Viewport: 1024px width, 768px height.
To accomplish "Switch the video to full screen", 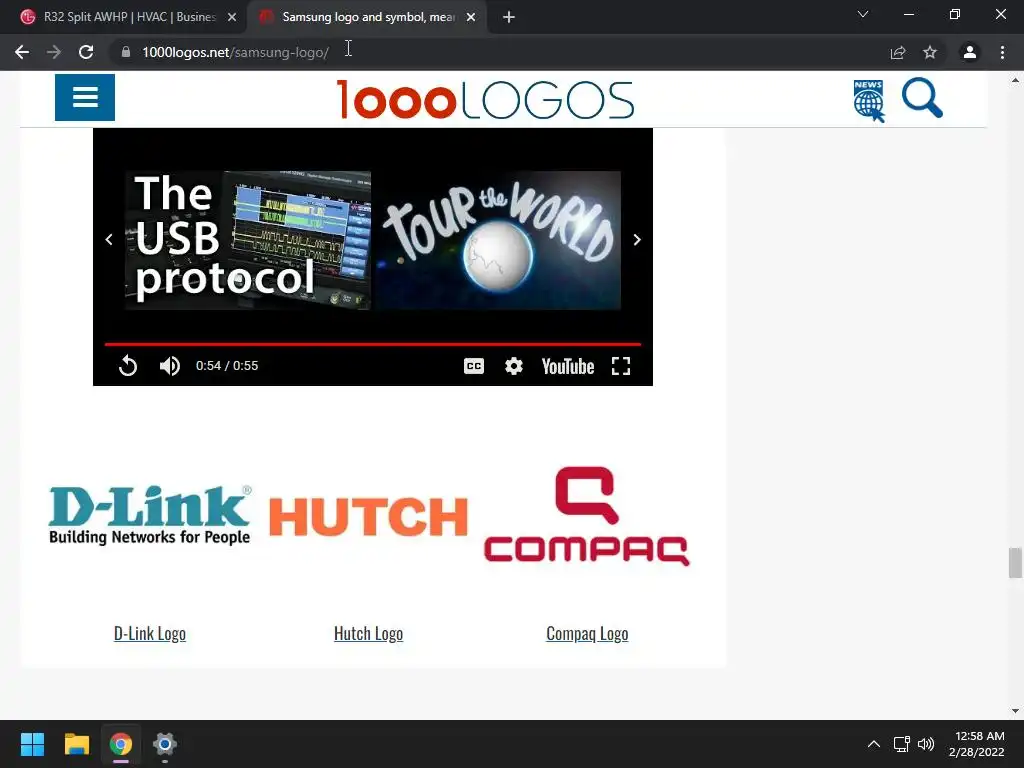I will tap(621, 366).
